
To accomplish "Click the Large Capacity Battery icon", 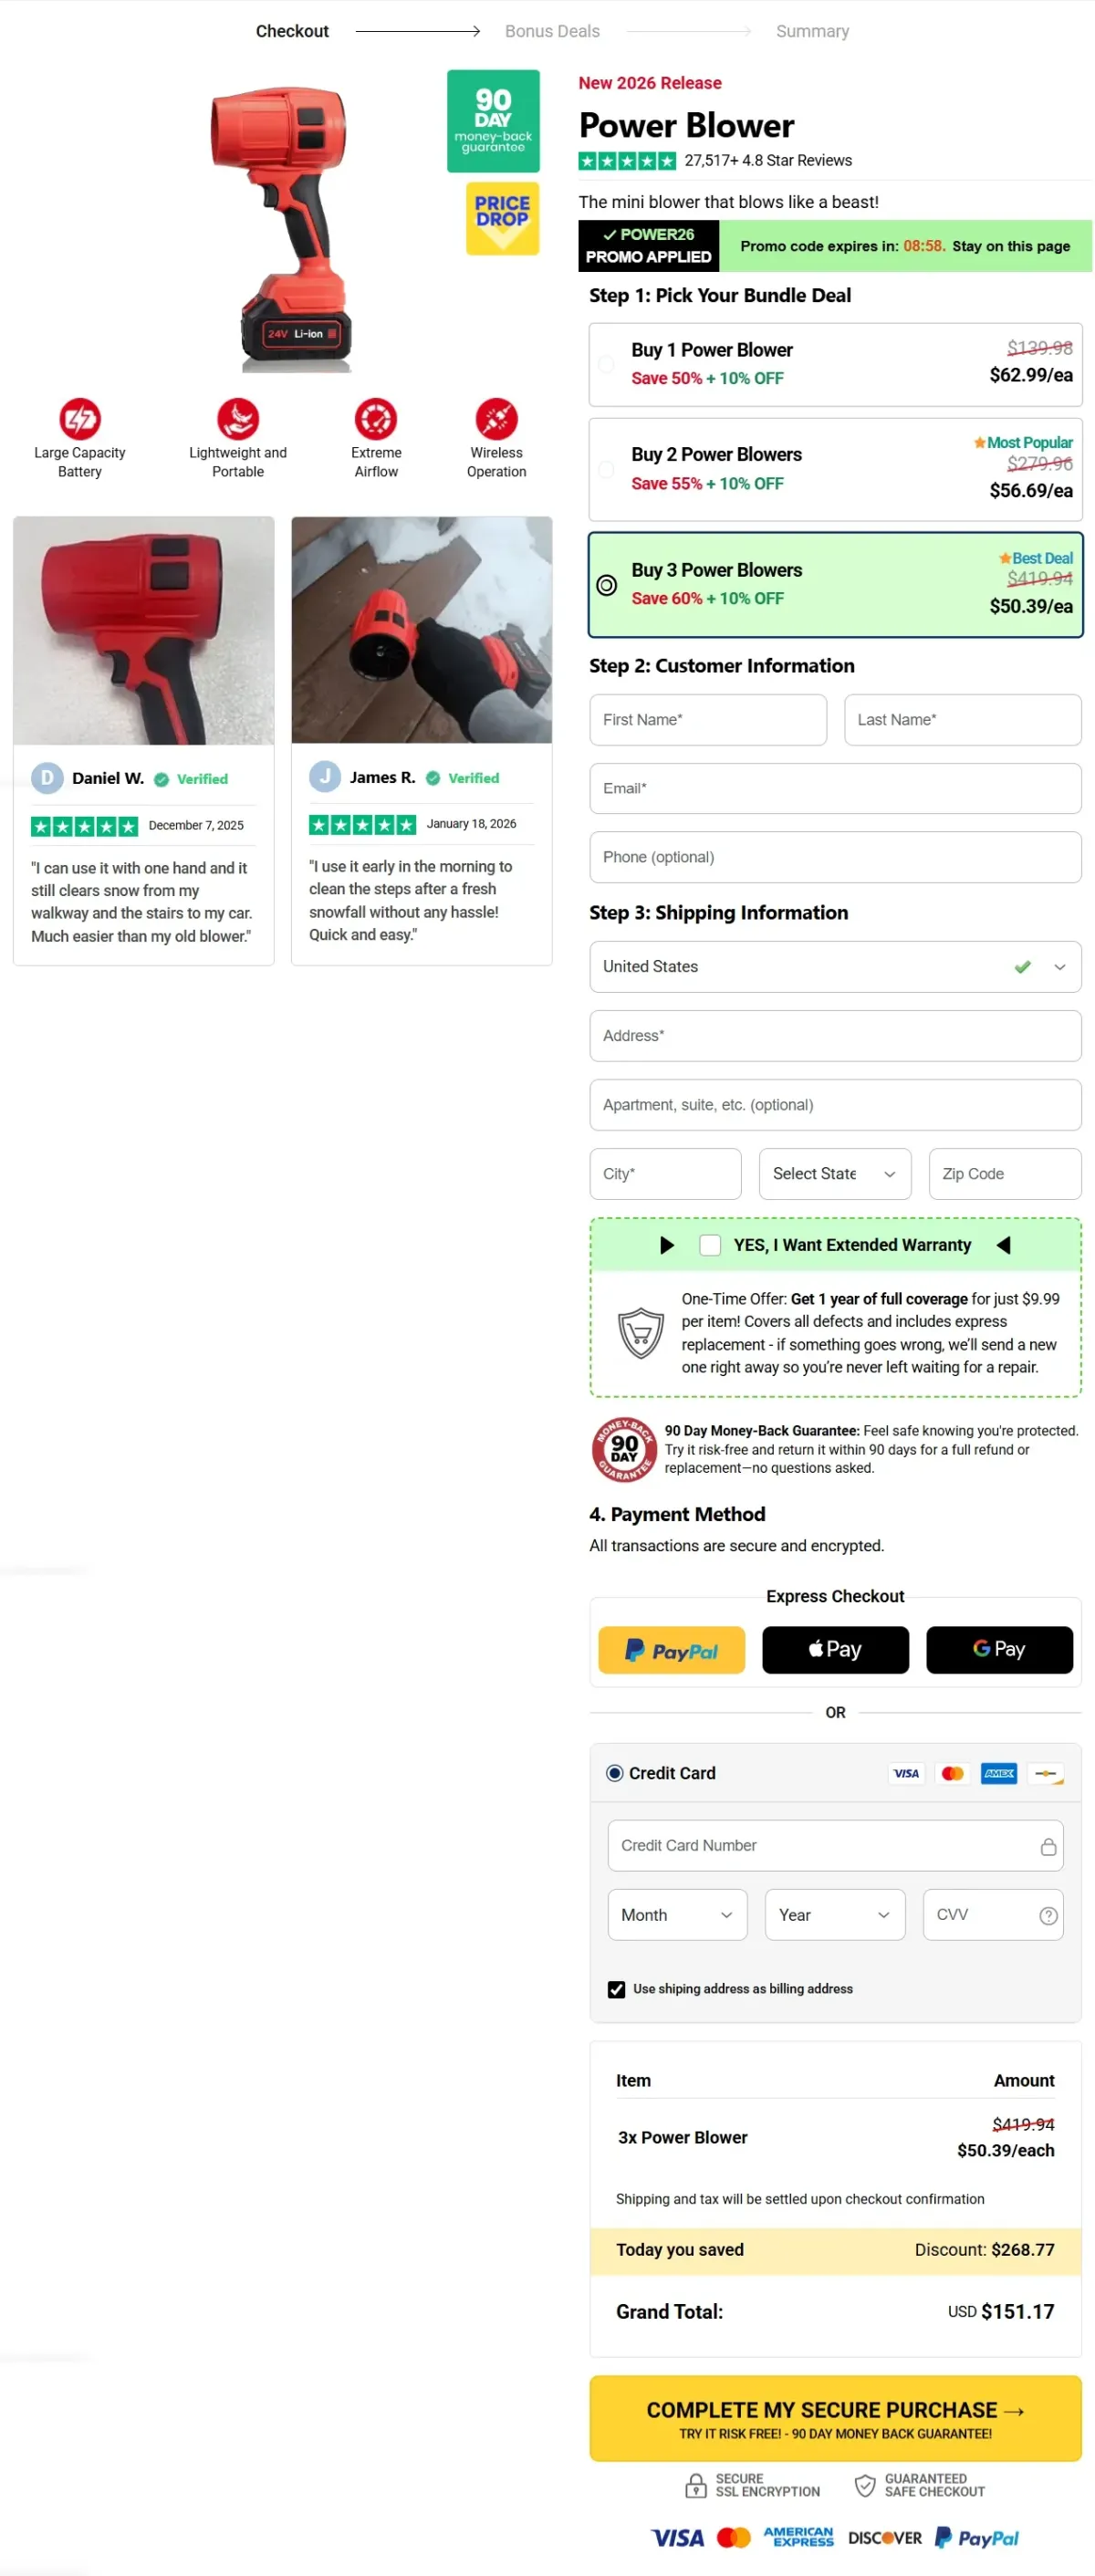I will coord(80,419).
